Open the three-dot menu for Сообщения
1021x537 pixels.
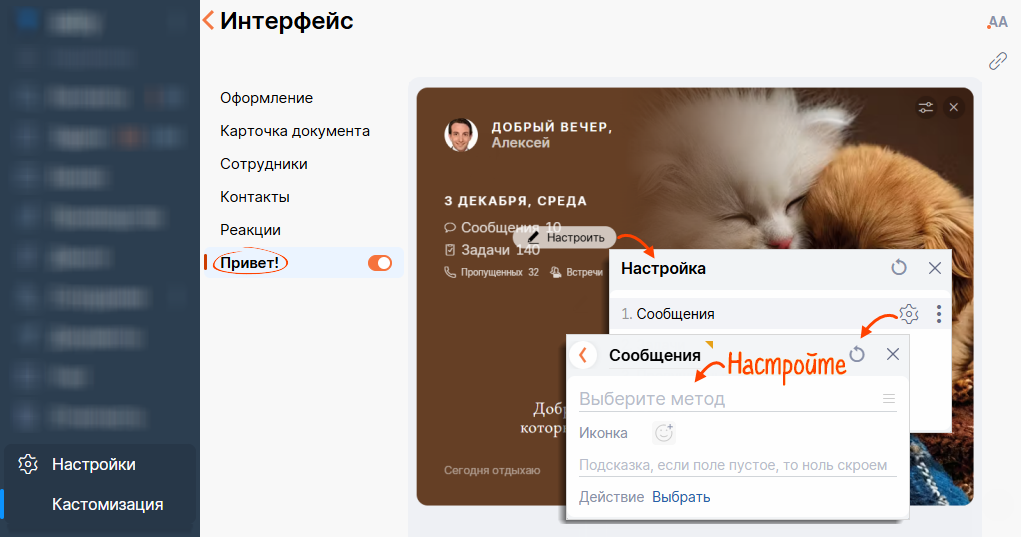(938, 314)
